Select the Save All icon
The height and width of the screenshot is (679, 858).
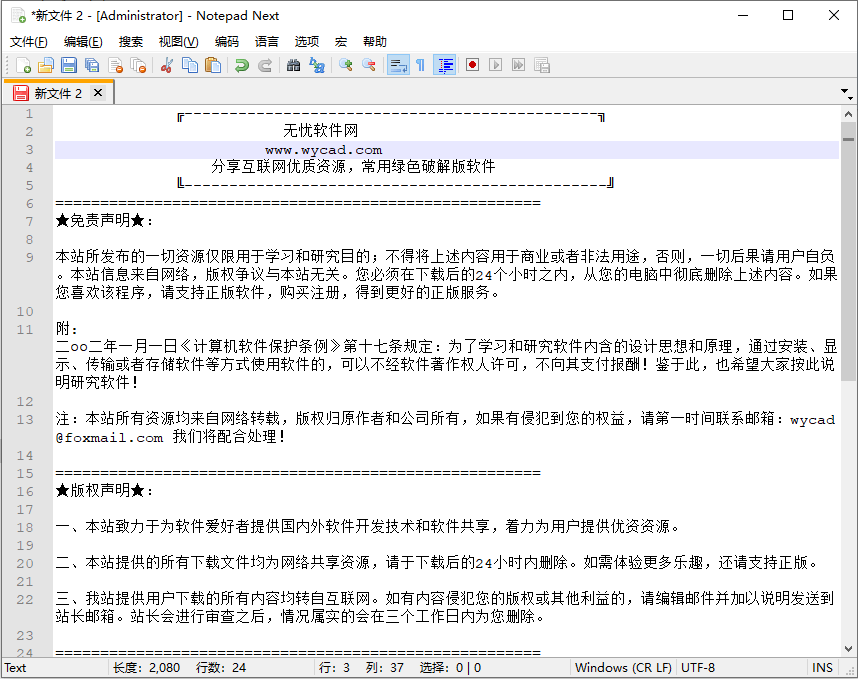pos(90,64)
